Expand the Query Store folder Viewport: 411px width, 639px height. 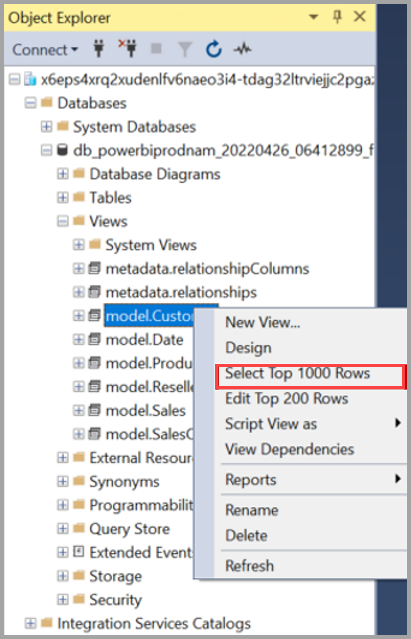tap(62, 529)
